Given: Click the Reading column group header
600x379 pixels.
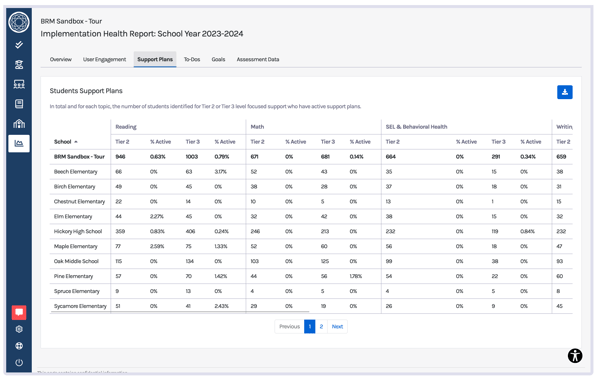Looking at the screenshot, I should 126,127.
